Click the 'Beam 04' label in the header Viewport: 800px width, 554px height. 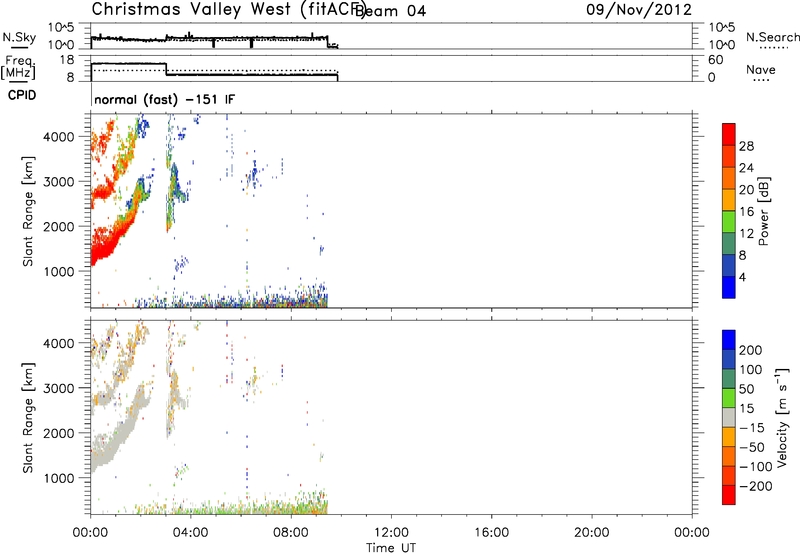pyautogui.click(x=390, y=11)
